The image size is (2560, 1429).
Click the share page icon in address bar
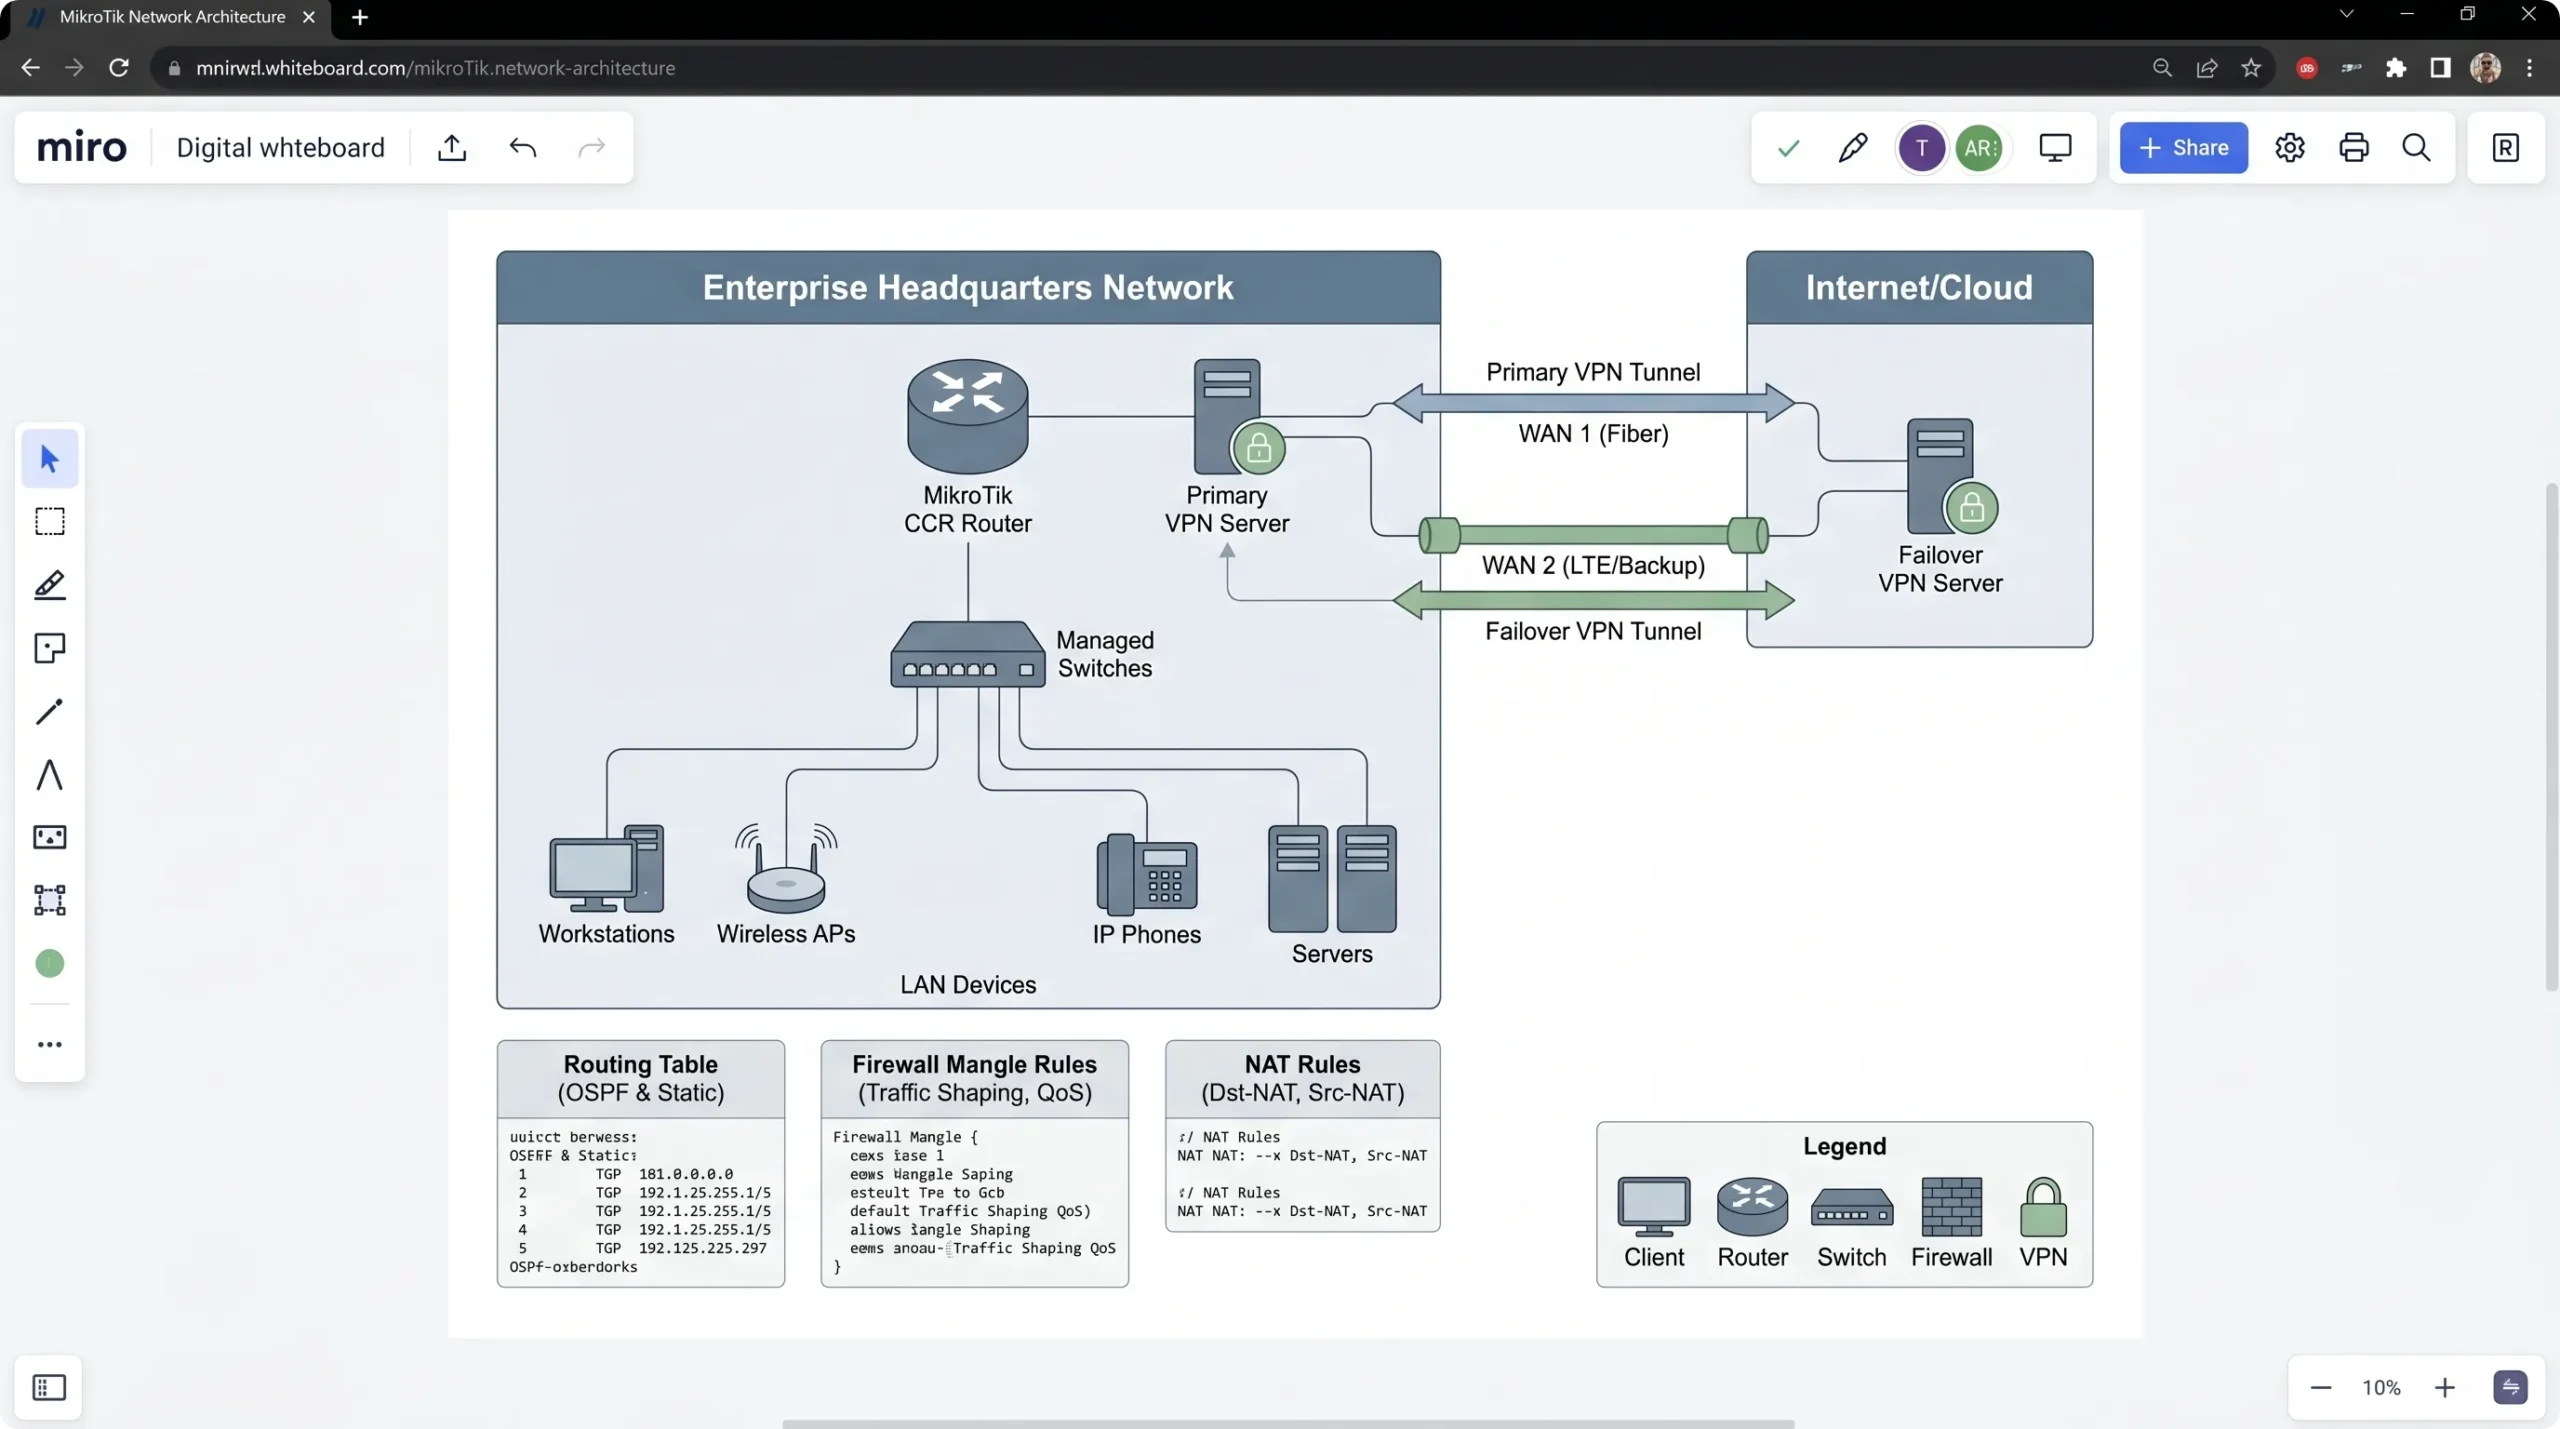(2207, 68)
